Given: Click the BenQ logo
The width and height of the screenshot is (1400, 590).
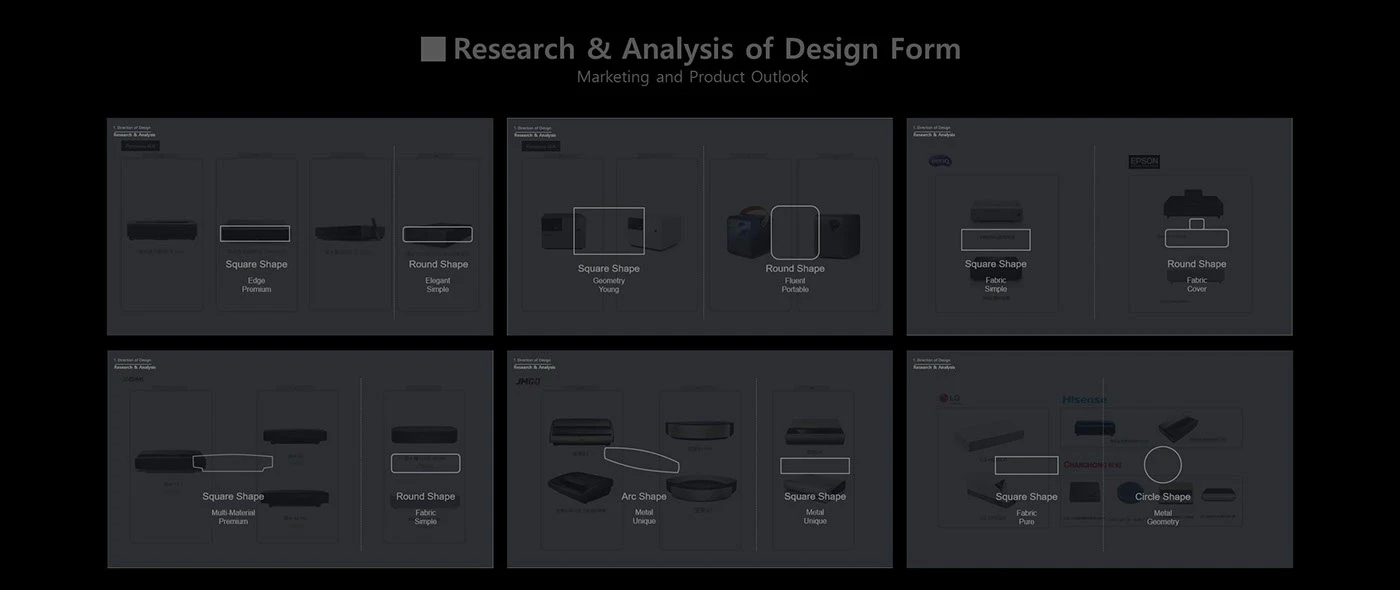Looking at the screenshot, I should click(x=940, y=161).
